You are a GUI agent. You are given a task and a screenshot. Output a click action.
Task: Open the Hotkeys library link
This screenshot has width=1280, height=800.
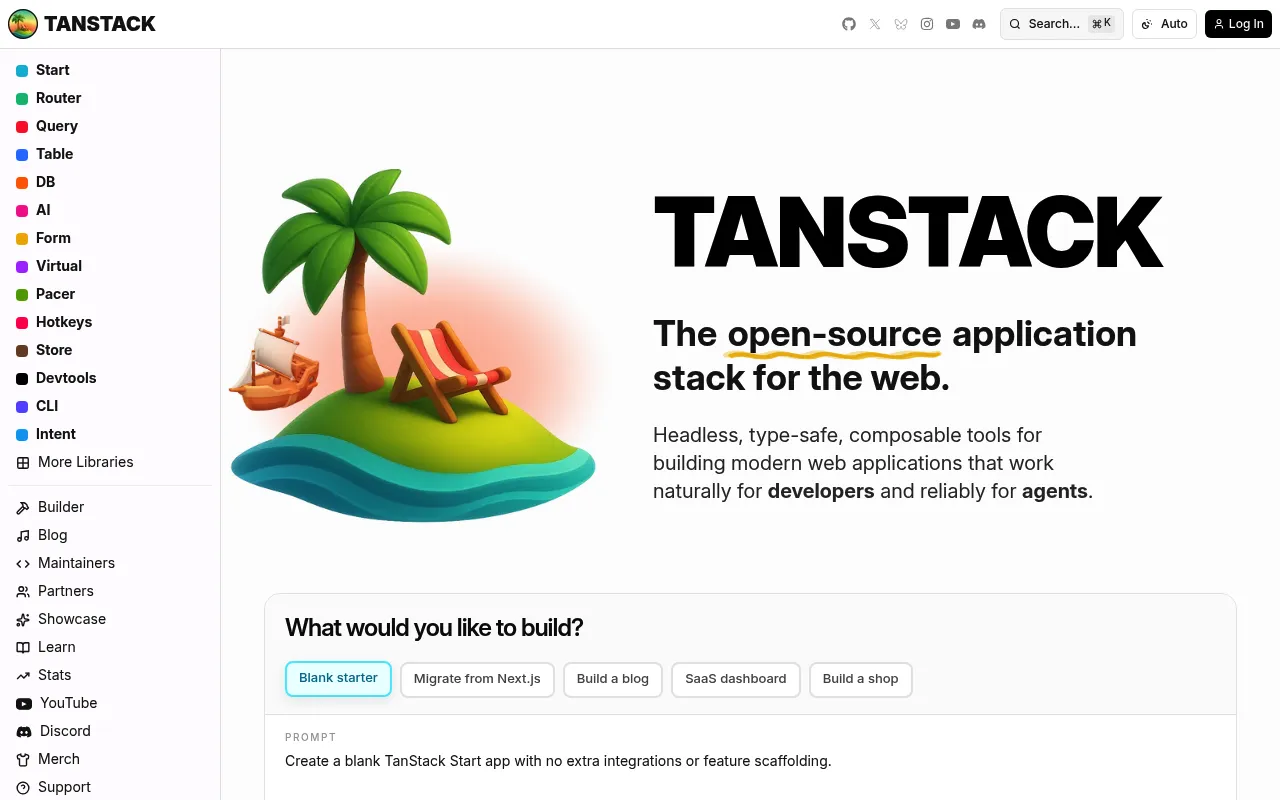(110, 322)
